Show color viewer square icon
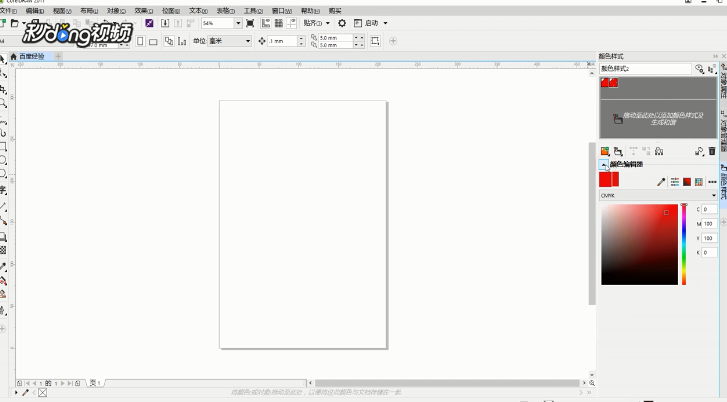727x402 pixels. coord(687,182)
